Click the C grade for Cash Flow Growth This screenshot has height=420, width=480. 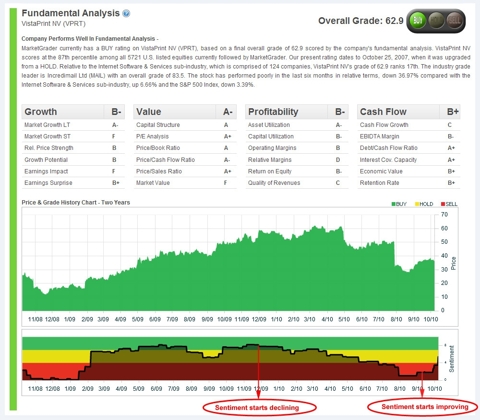[450, 125]
